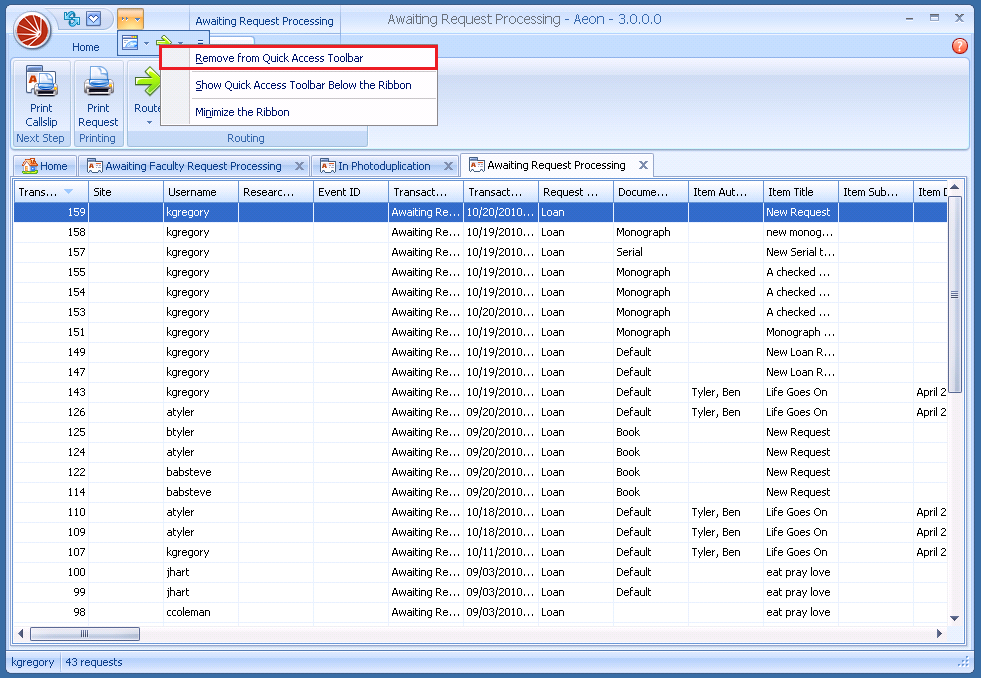The image size is (981, 678).
Task: Select Minimize the Ribbon menu option
Action: tap(242, 112)
